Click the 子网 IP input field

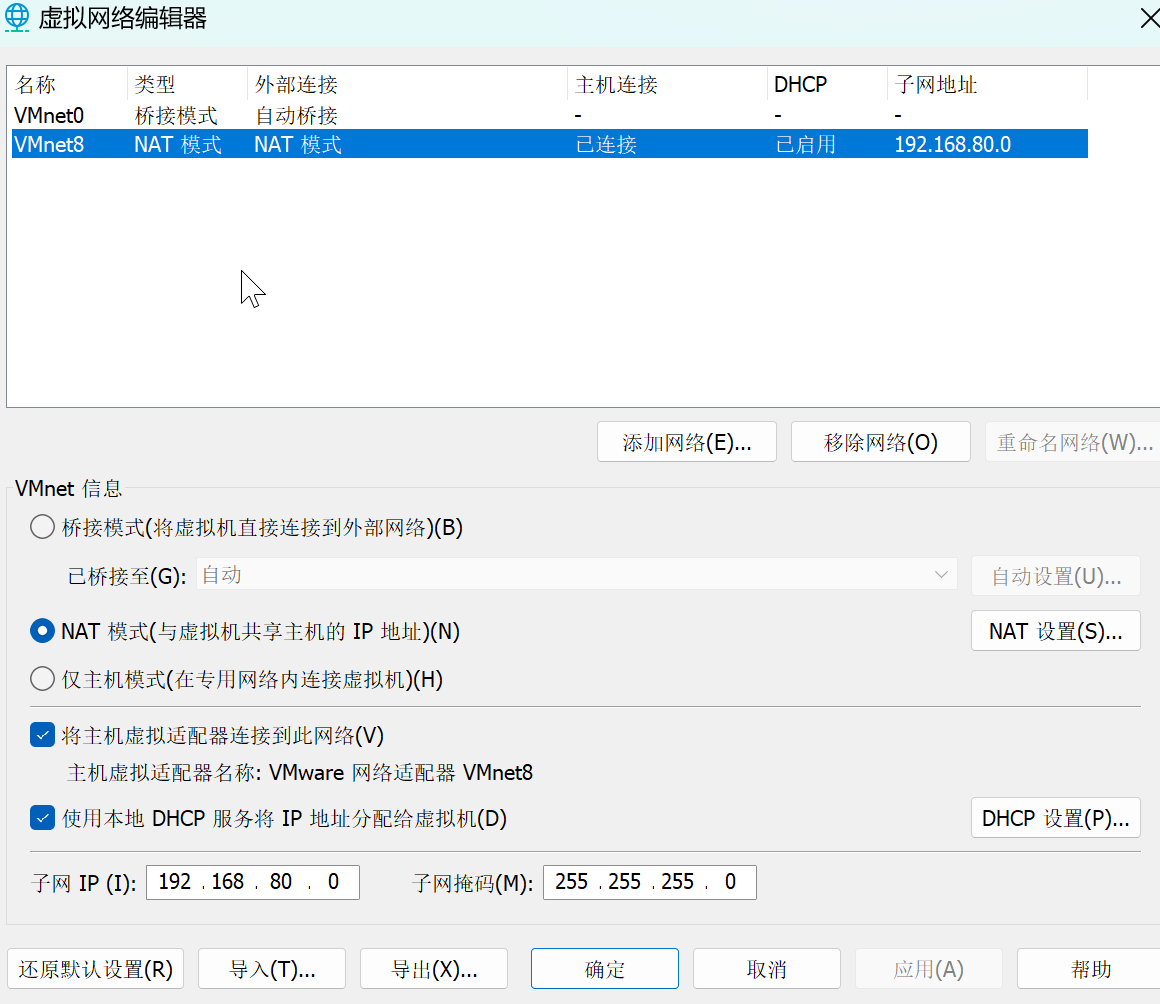252,882
